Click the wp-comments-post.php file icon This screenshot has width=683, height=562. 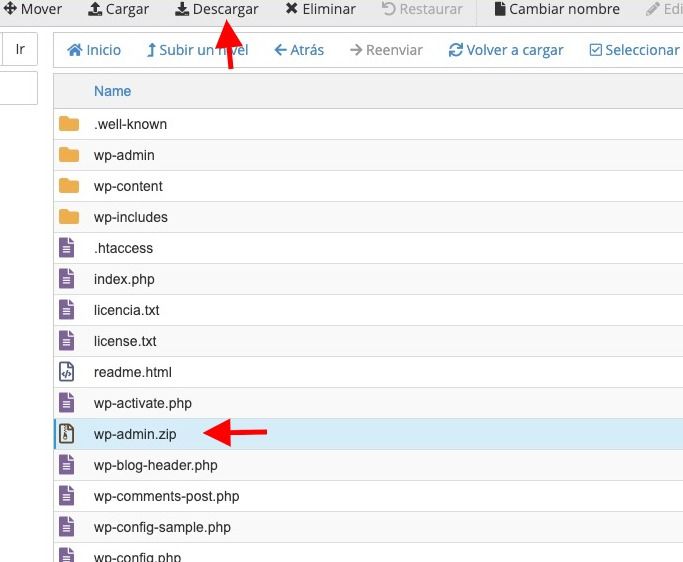tap(67, 496)
